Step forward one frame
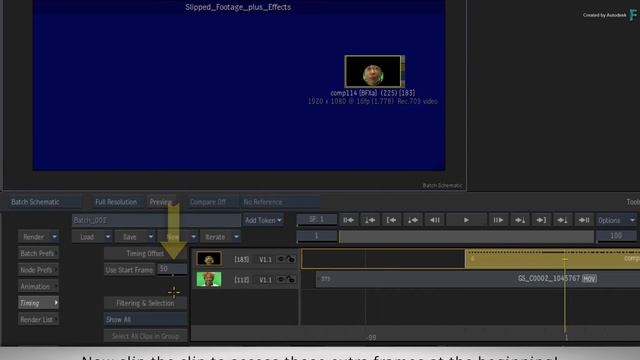Image resolution: width=640 pixels, height=360 pixels. (498, 220)
